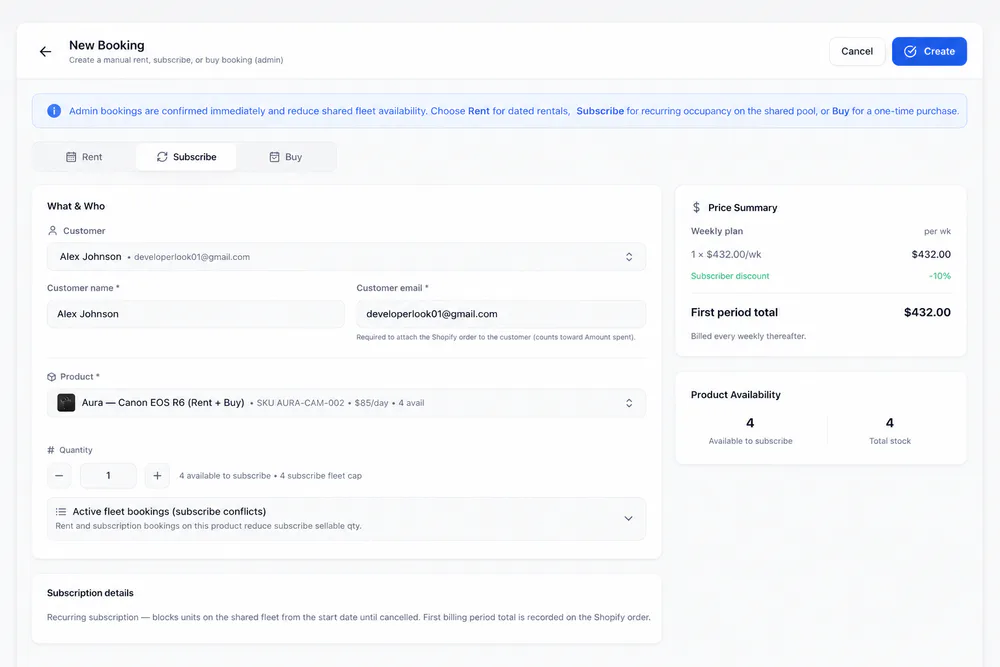Click '4 available to subscribe' quantity hint
This screenshot has width=1000, height=667.
225,476
